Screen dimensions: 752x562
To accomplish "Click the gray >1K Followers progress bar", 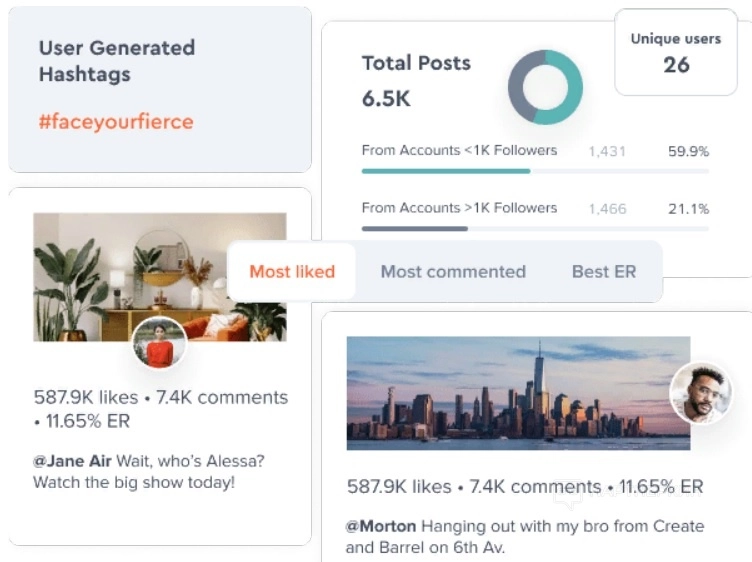I will [415, 229].
